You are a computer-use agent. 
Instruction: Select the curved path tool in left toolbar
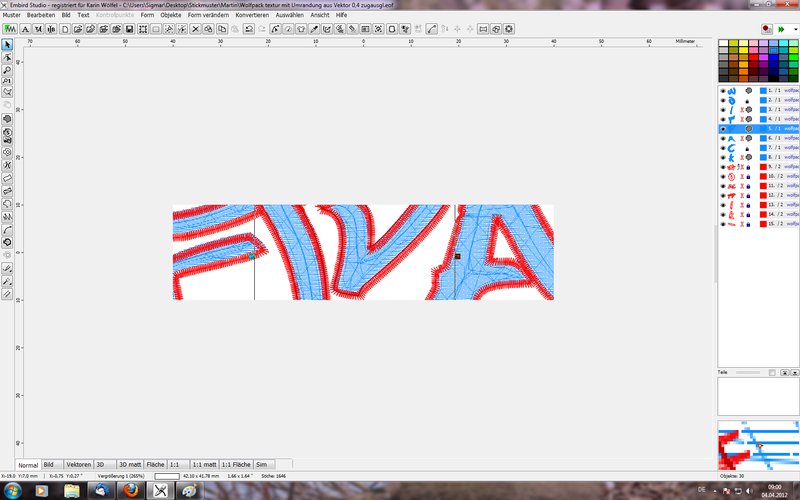point(7,230)
